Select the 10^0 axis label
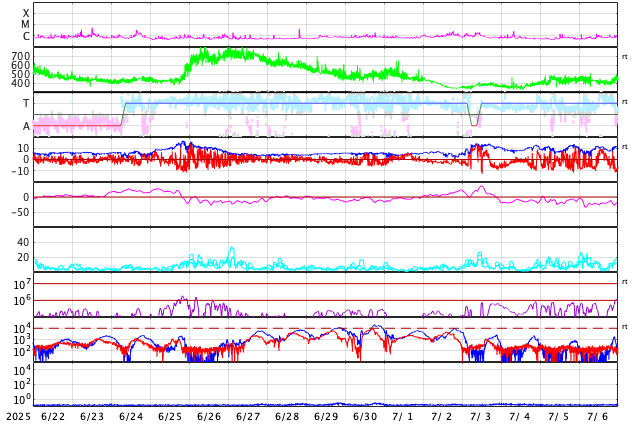 [22, 399]
